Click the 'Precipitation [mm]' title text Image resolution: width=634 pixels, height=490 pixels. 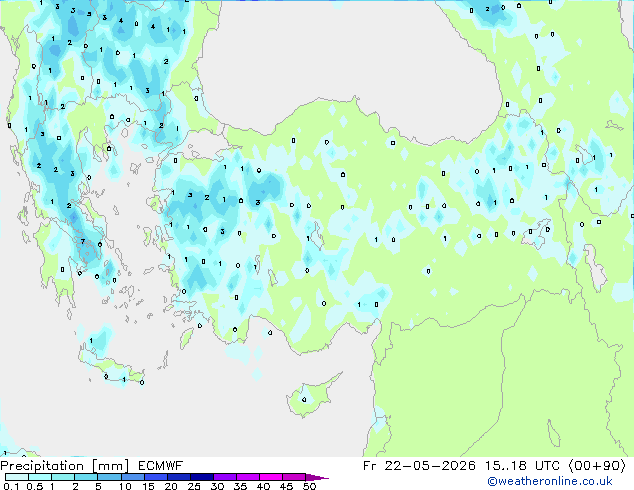[64, 466]
